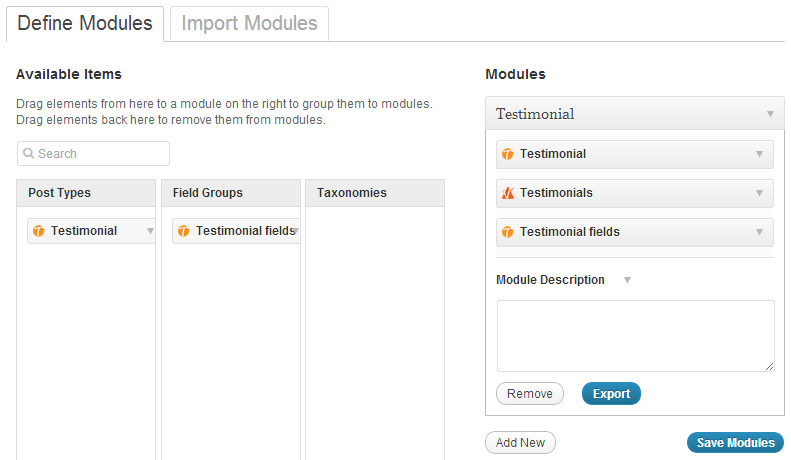Image resolution: width=791 pixels, height=460 pixels.
Task: Click the Save Modules button
Action: (x=735, y=443)
